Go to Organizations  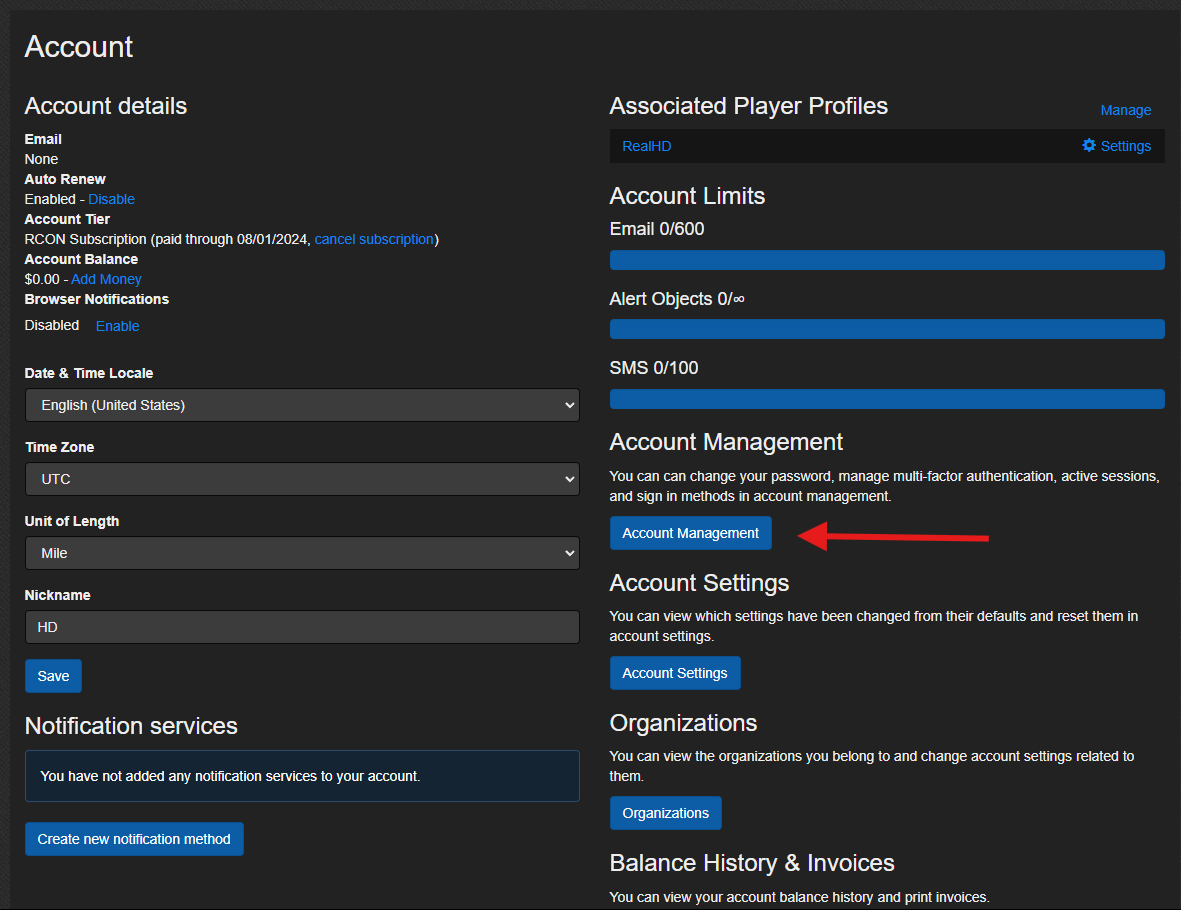(665, 813)
